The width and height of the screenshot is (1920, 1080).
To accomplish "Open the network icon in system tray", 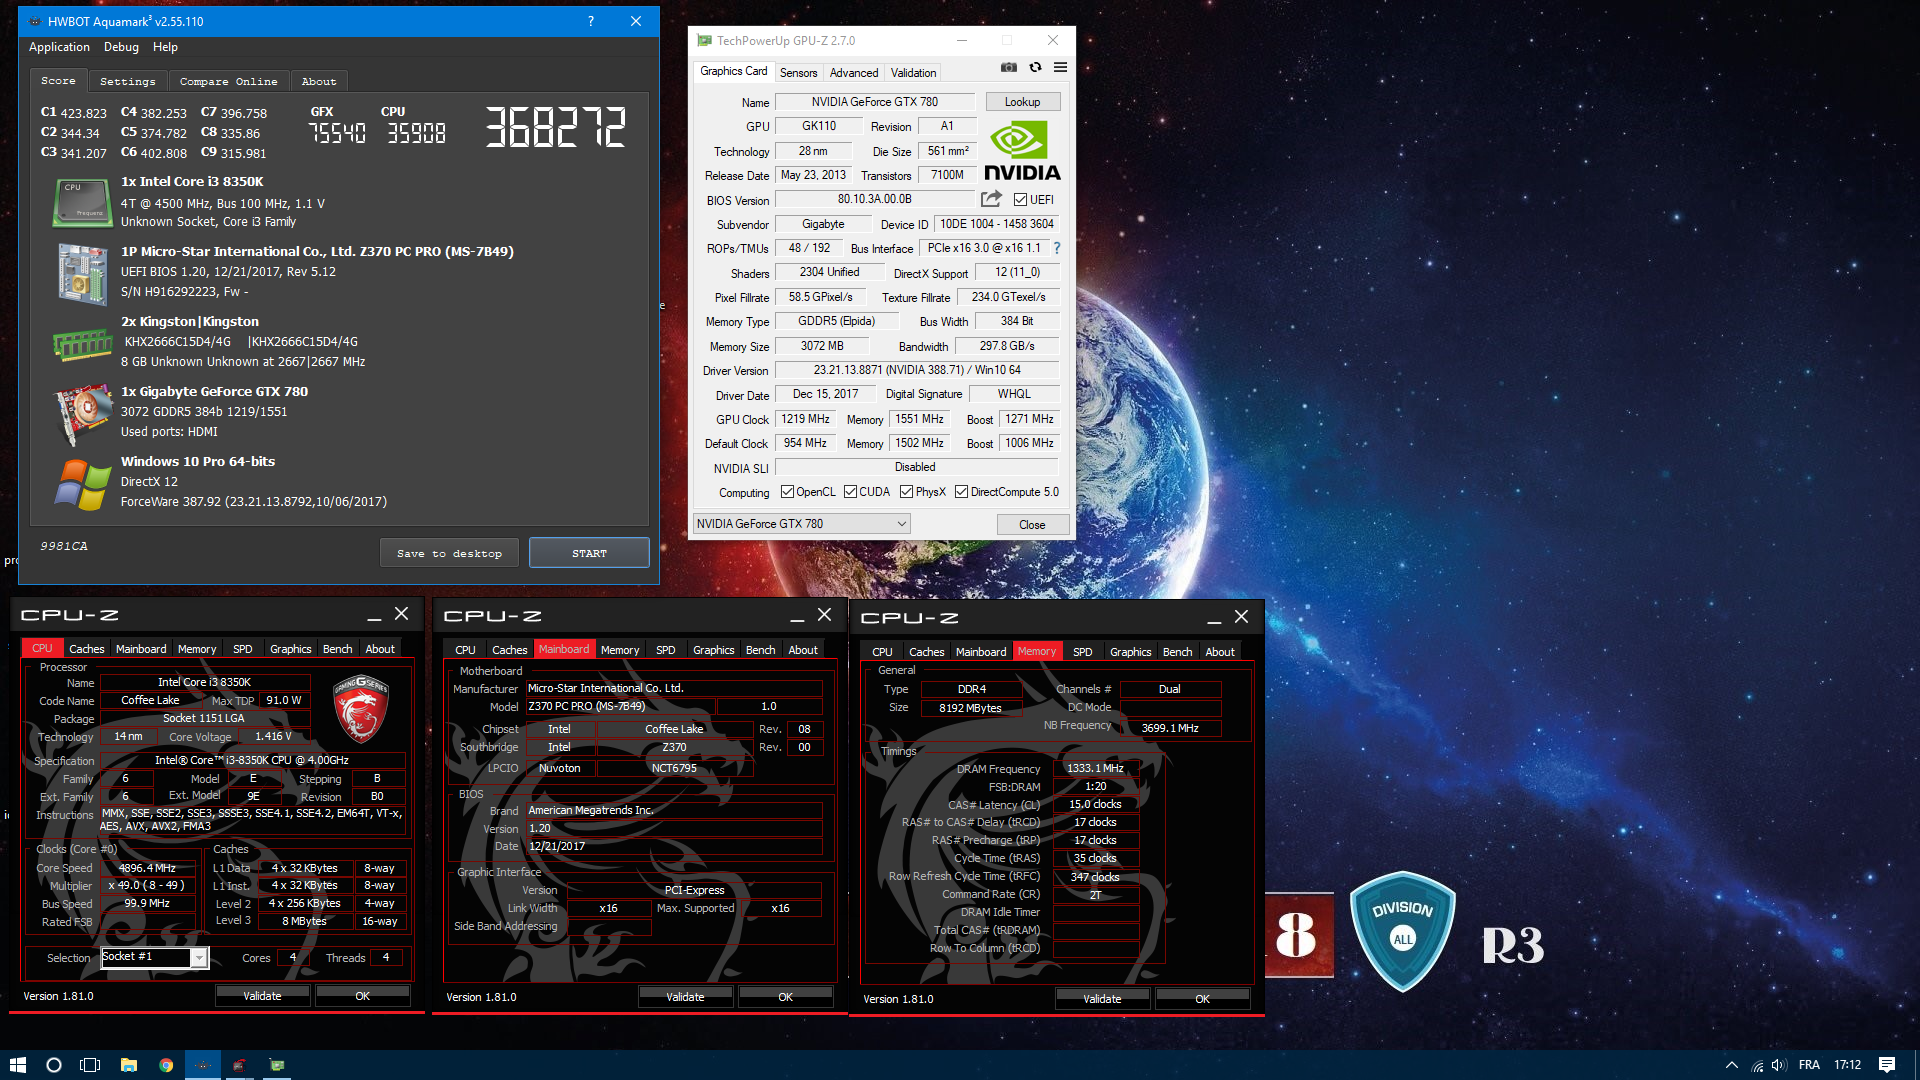I will point(1757,1065).
